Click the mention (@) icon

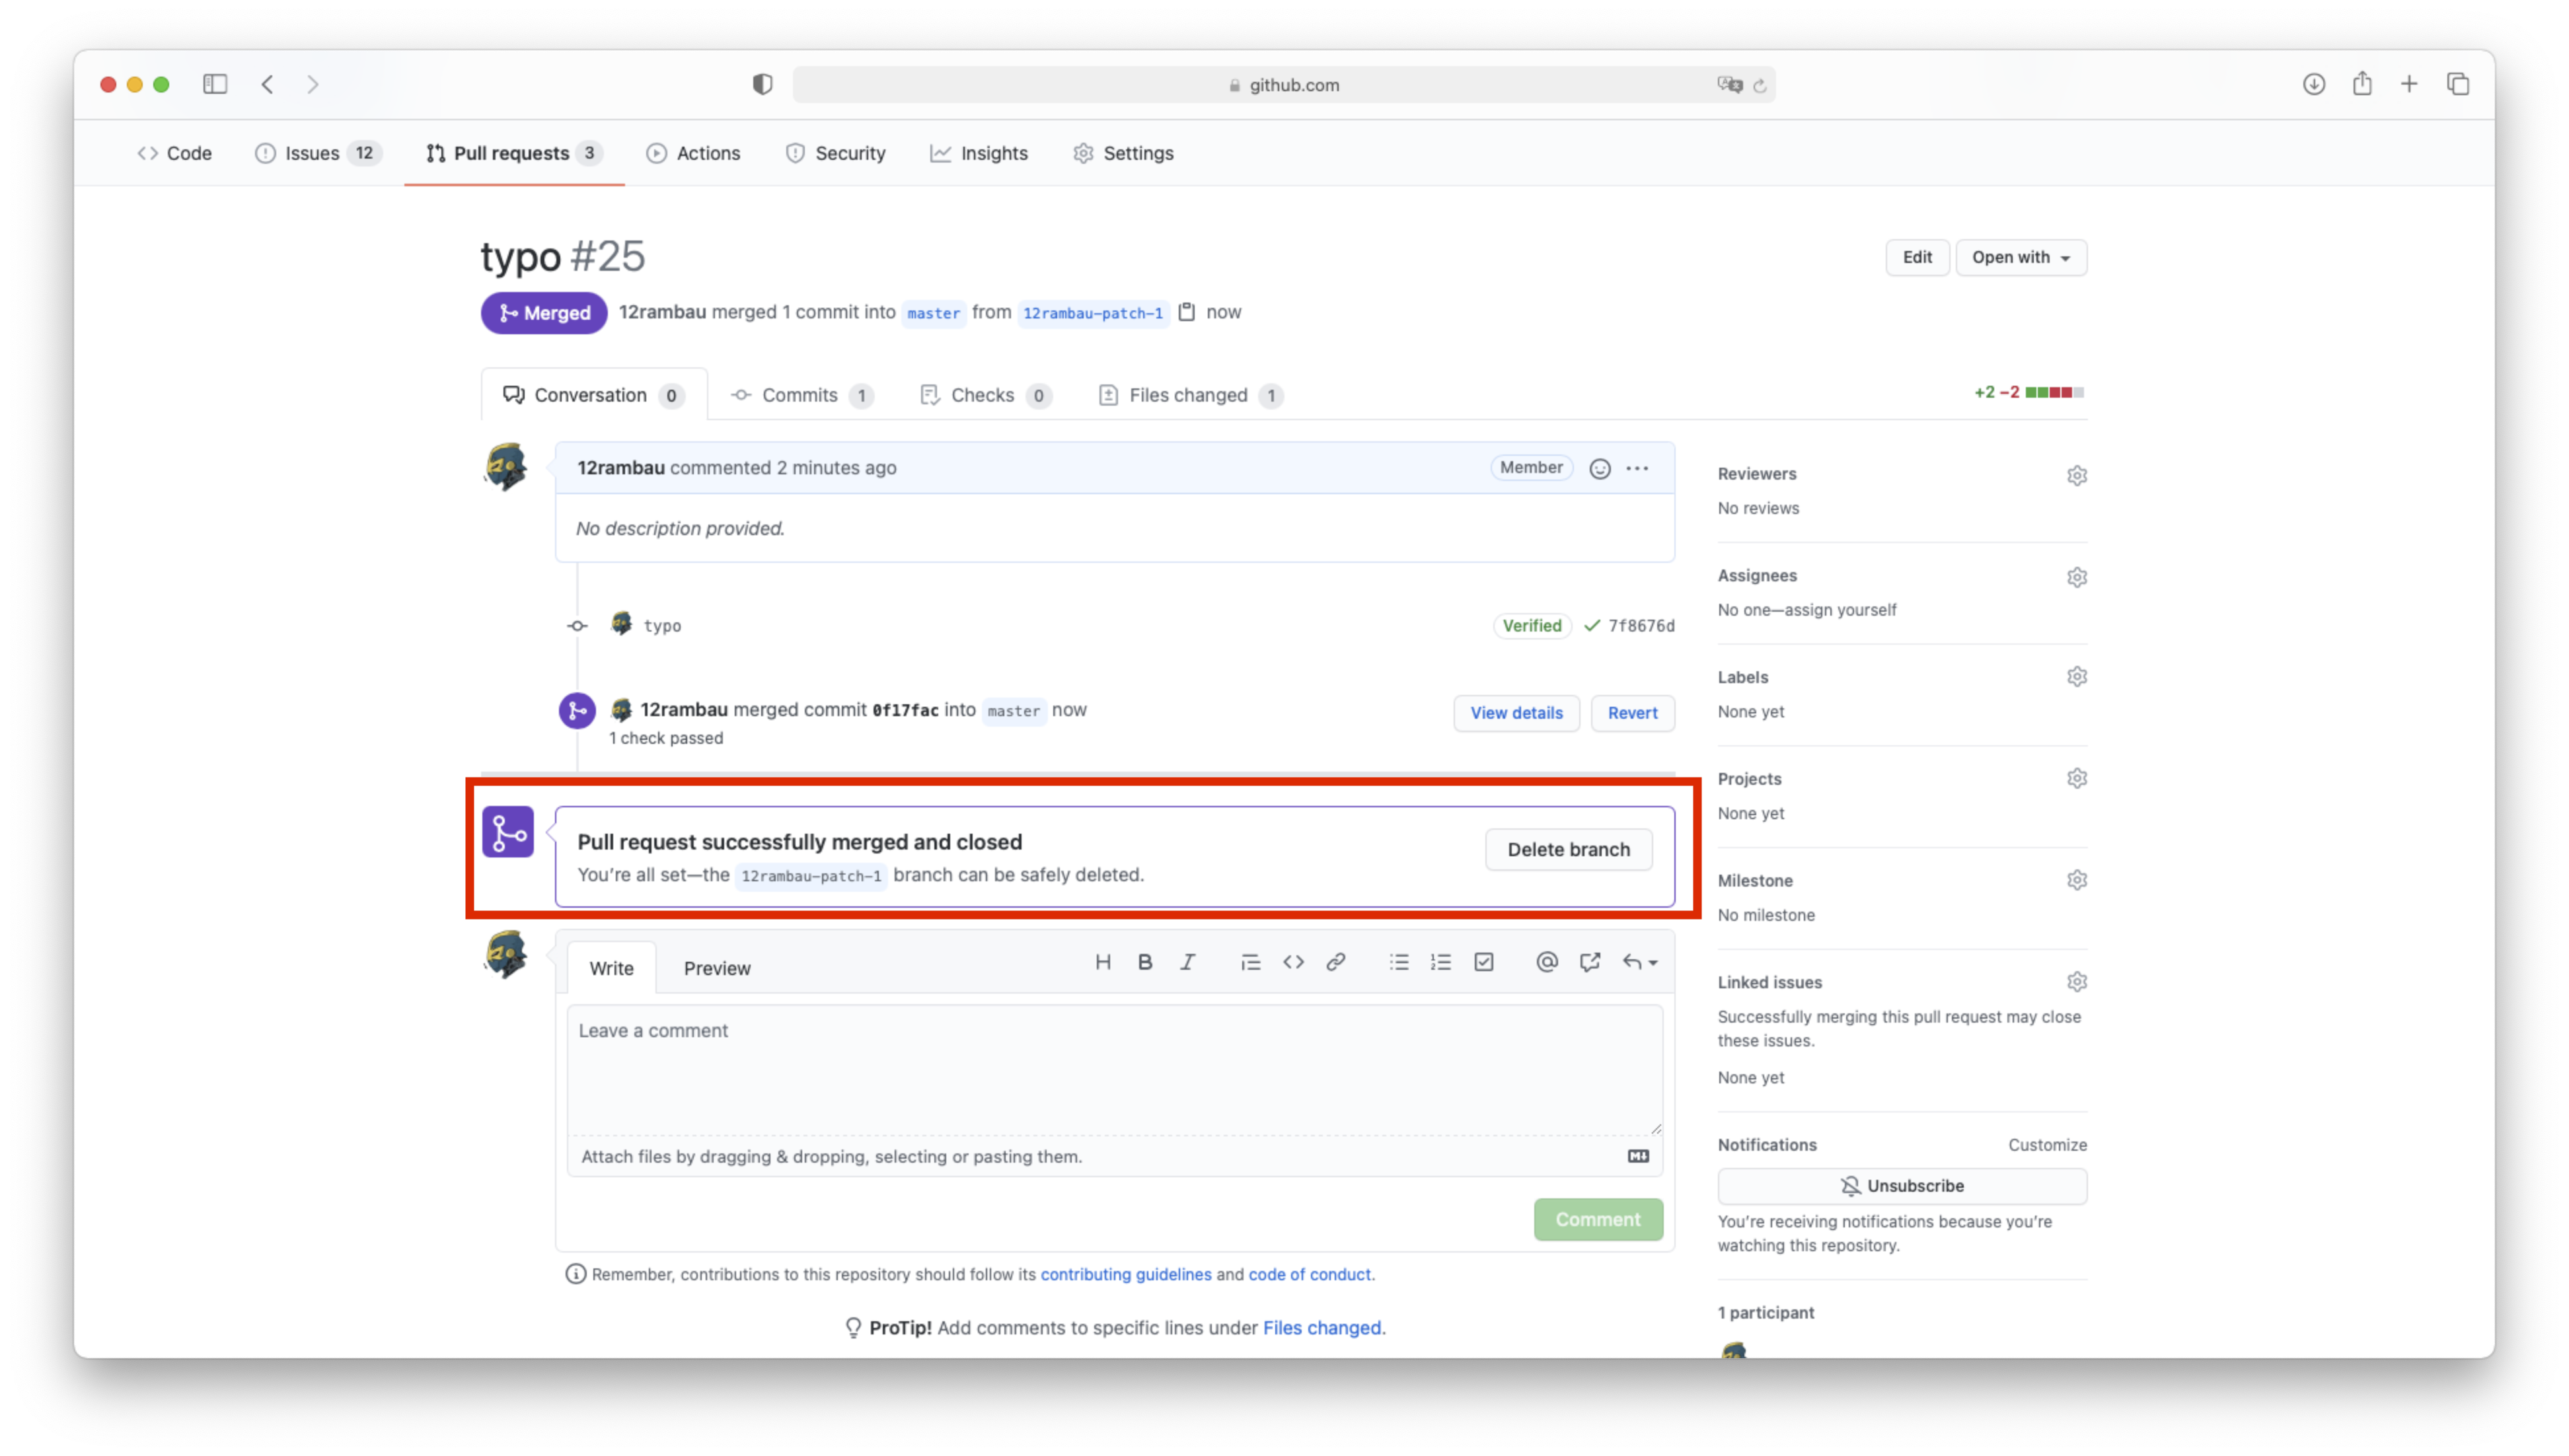click(x=1546, y=962)
